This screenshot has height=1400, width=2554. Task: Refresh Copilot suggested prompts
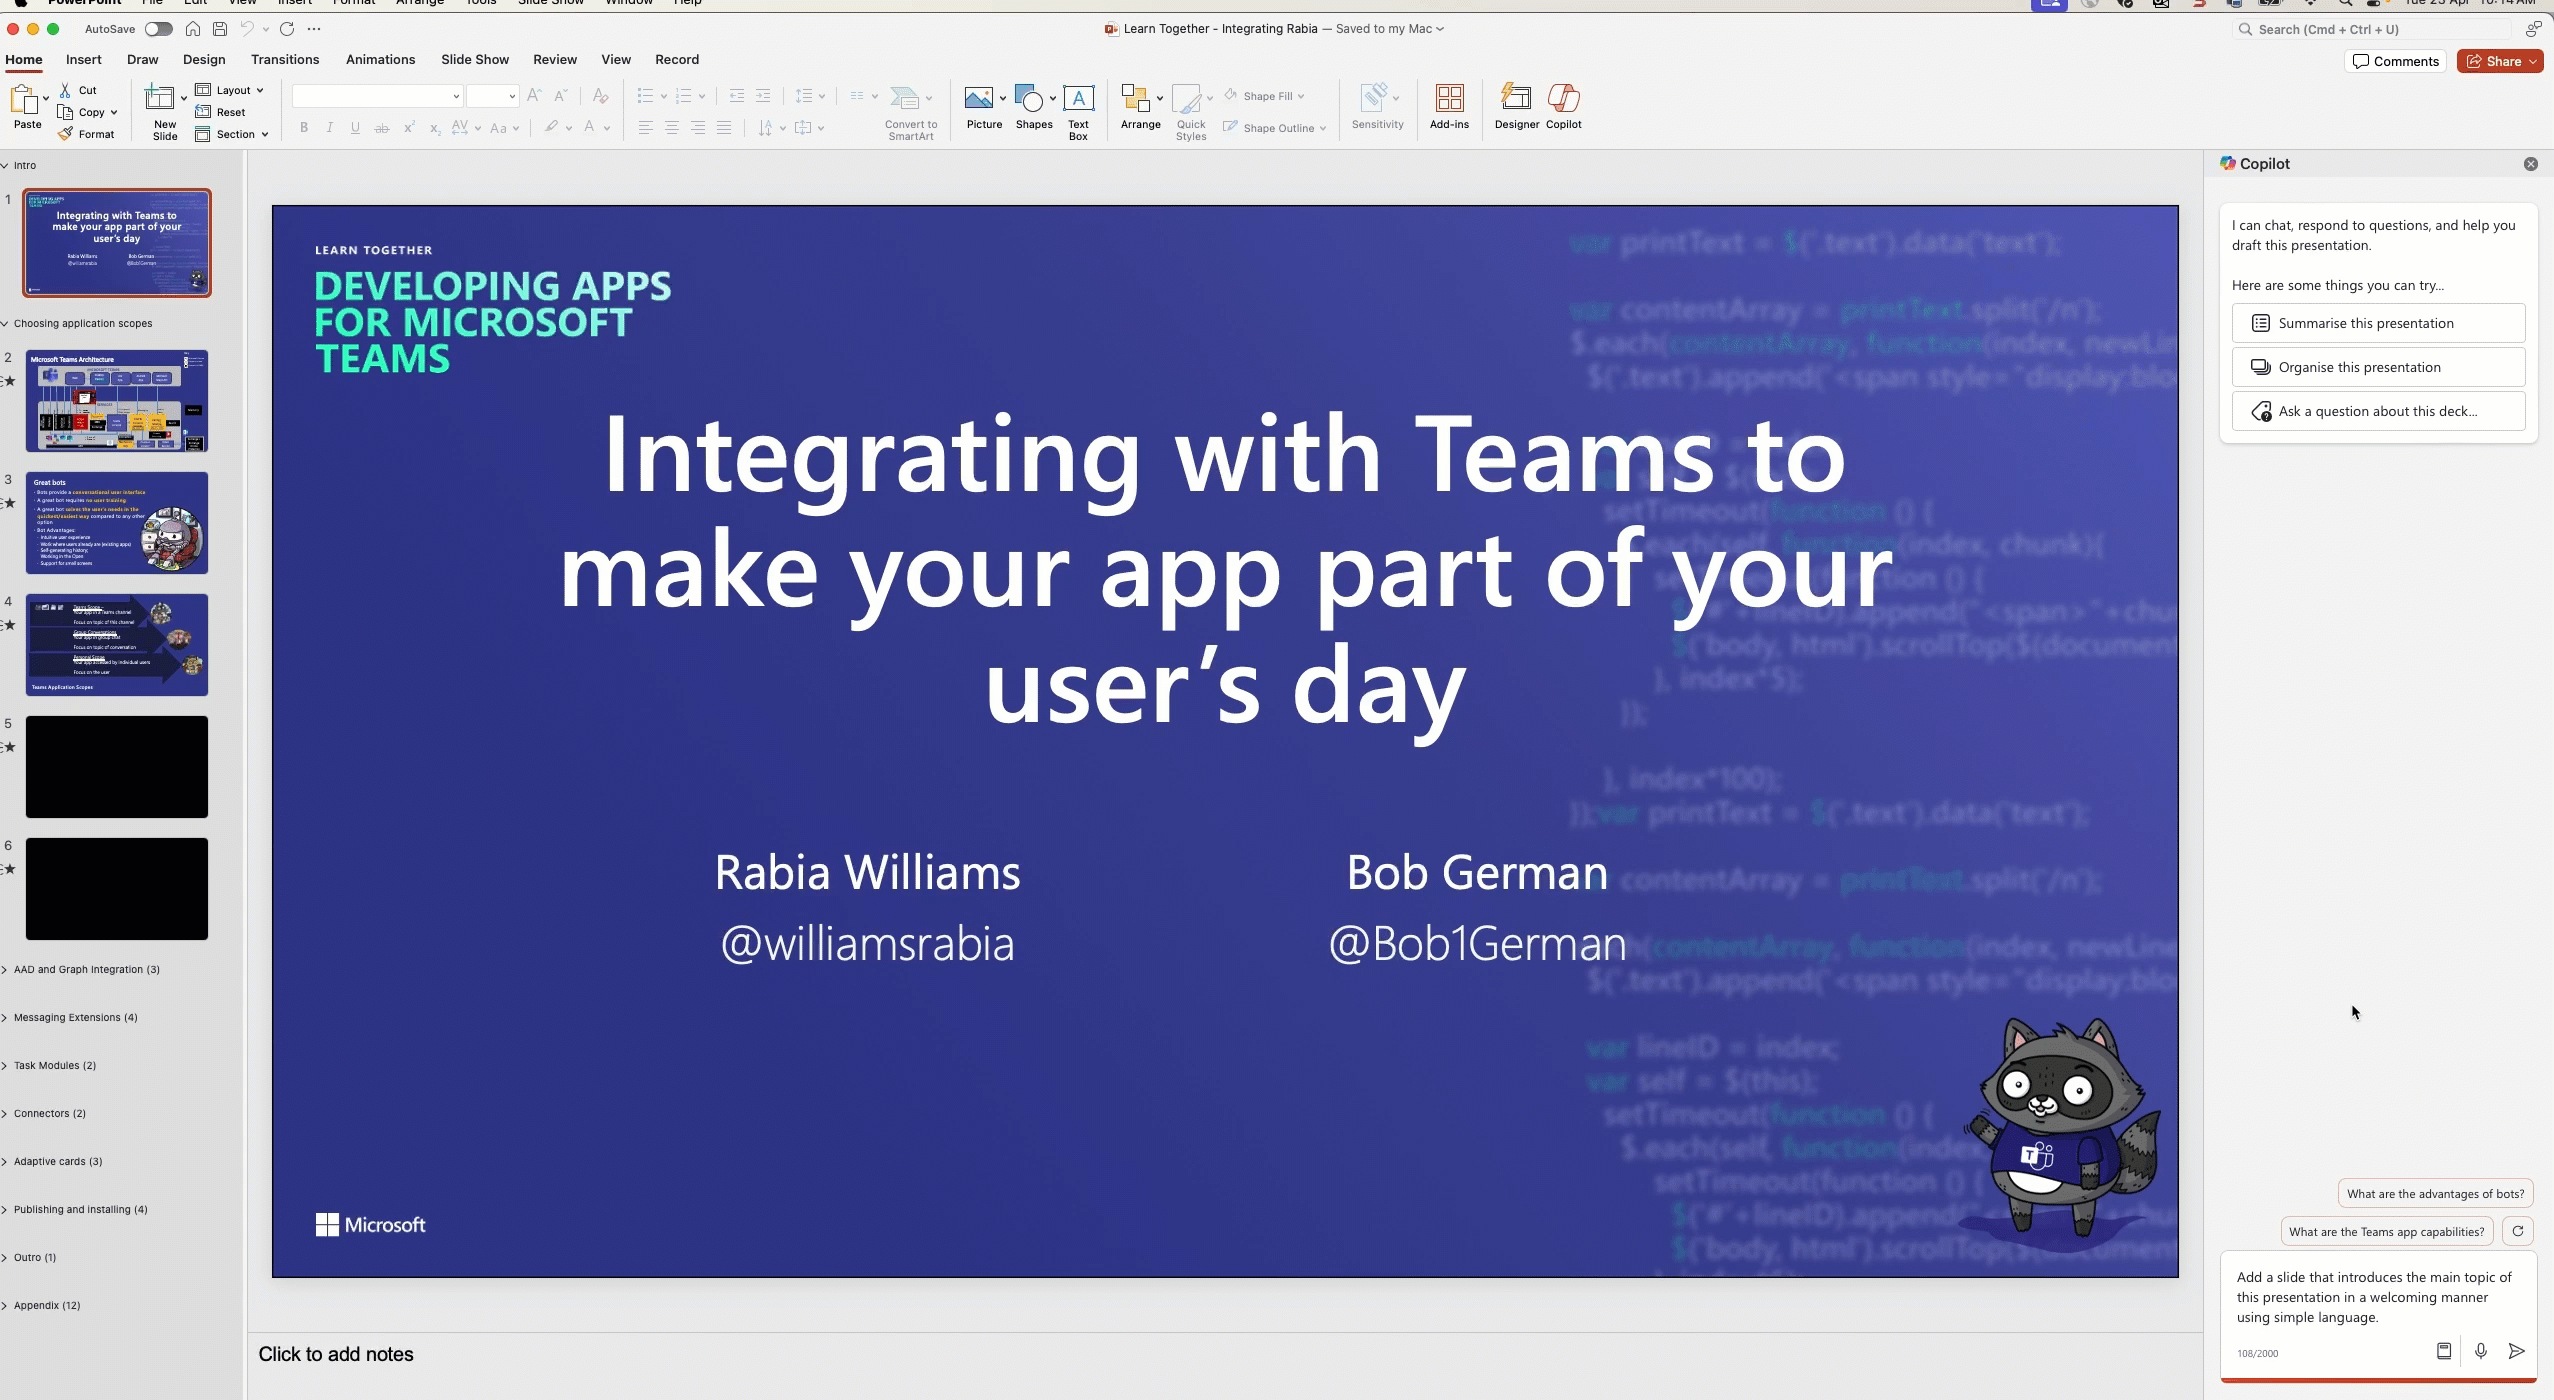coord(2518,1231)
